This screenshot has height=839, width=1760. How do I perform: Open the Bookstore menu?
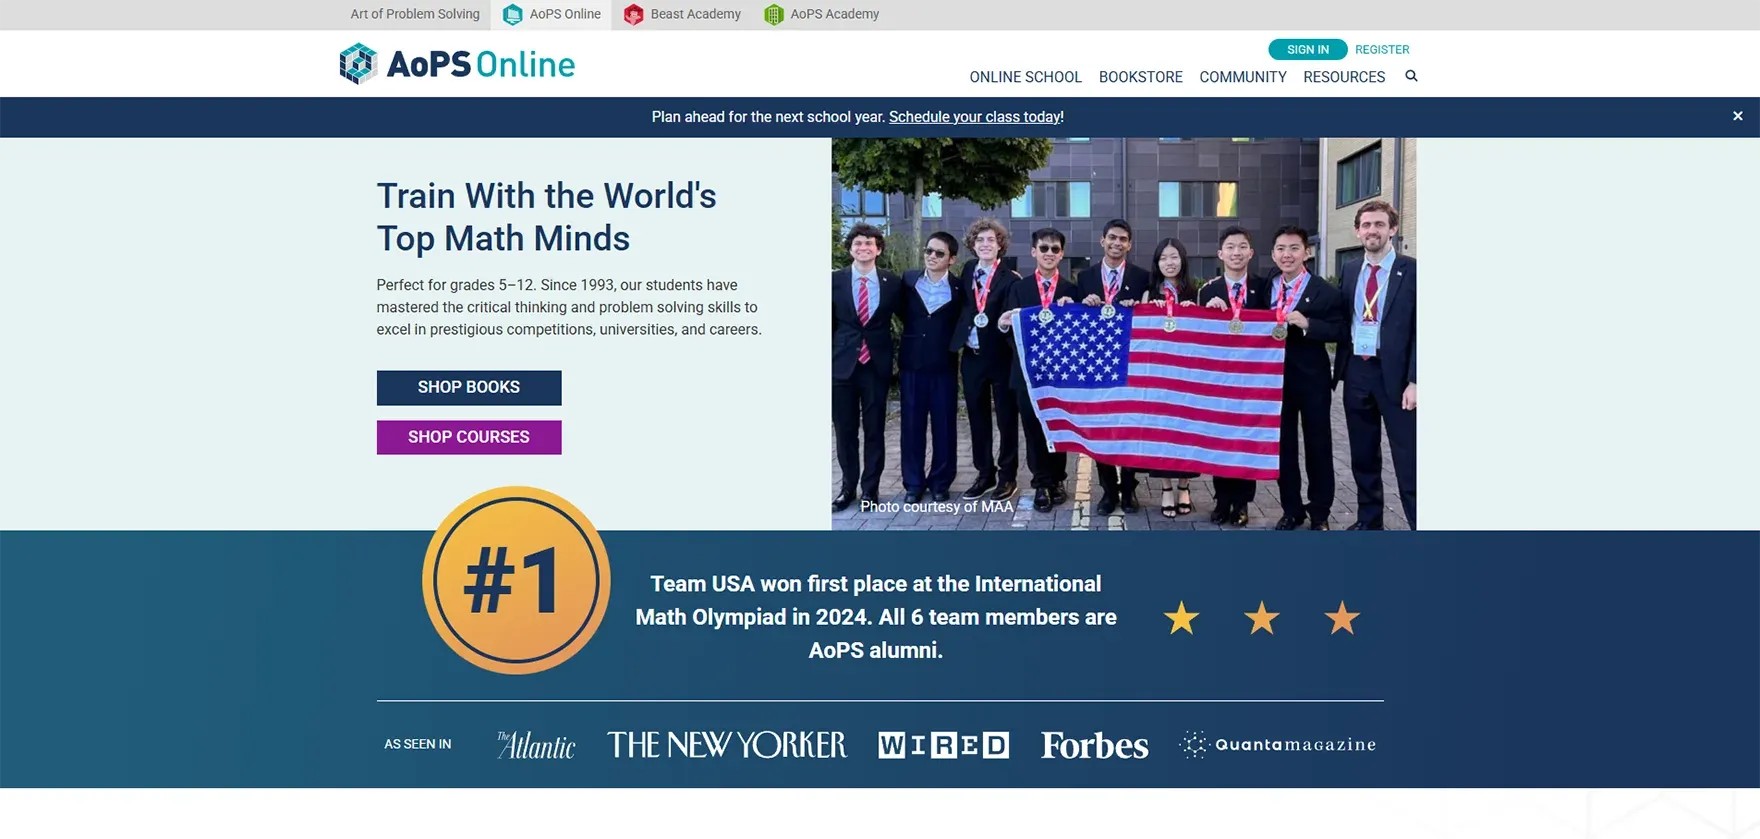pos(1140,77)
